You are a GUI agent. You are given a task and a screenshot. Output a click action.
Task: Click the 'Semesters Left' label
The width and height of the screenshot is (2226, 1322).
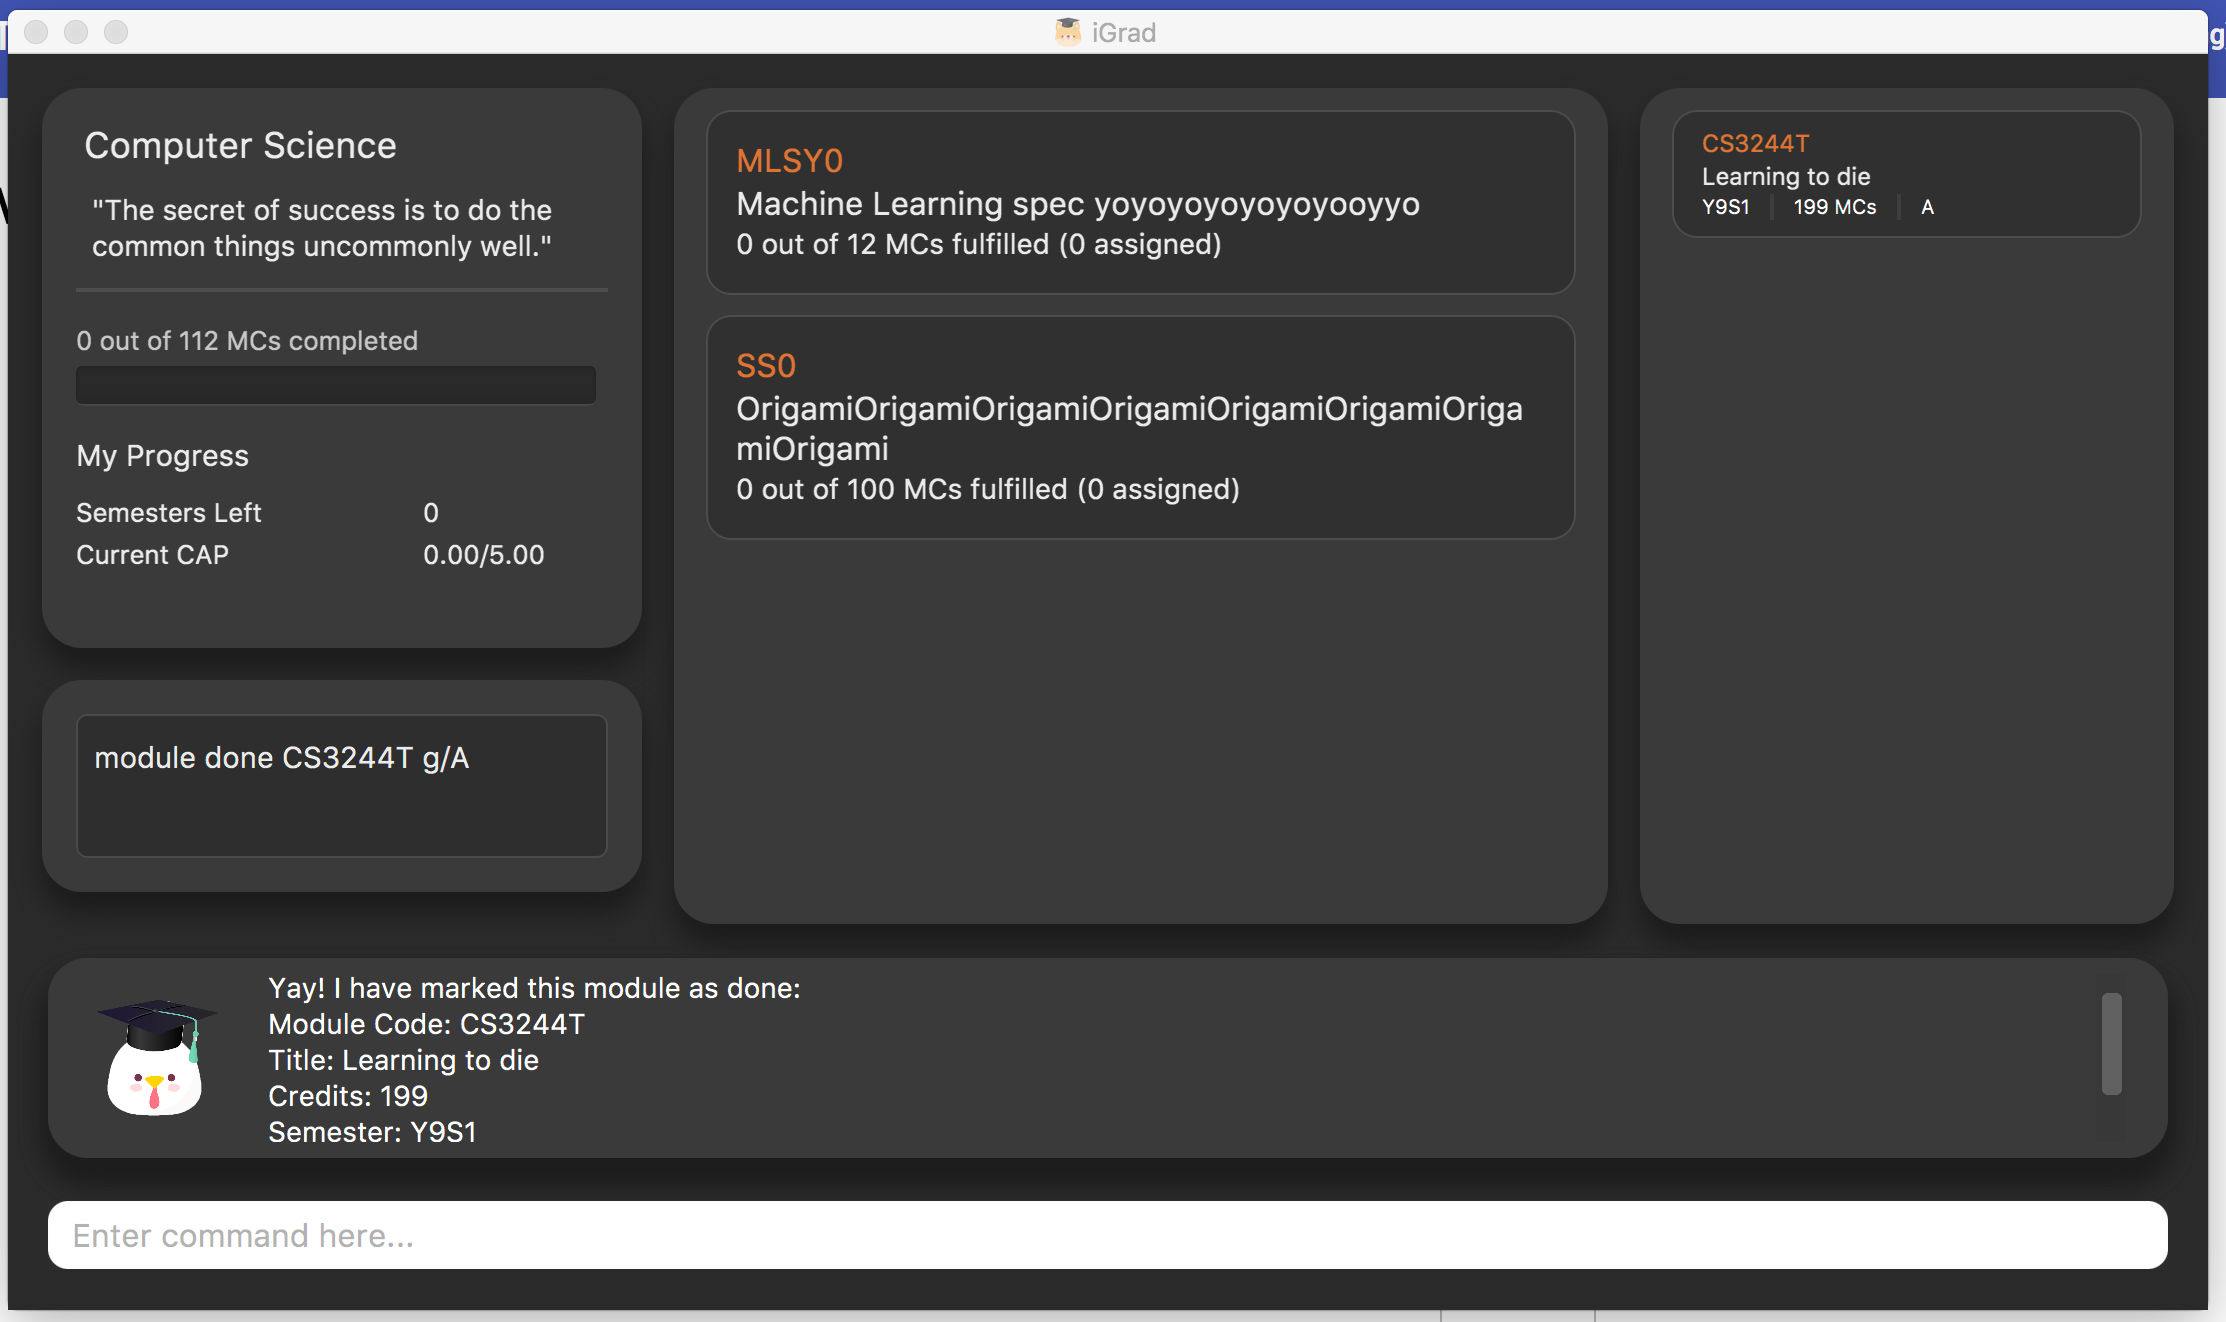pos(168,513)
